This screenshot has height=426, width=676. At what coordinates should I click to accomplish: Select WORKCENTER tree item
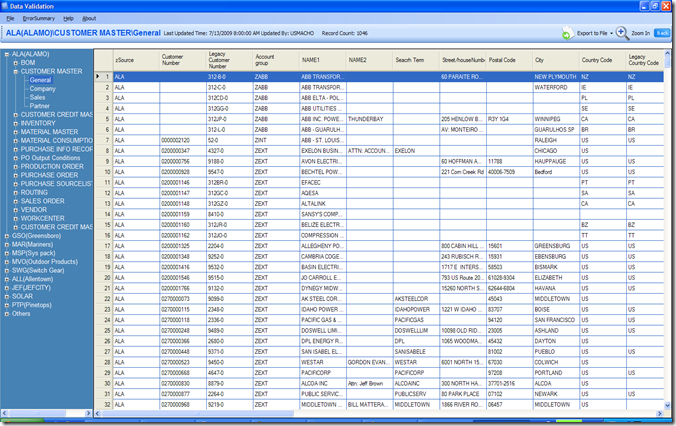coord(43,218)
